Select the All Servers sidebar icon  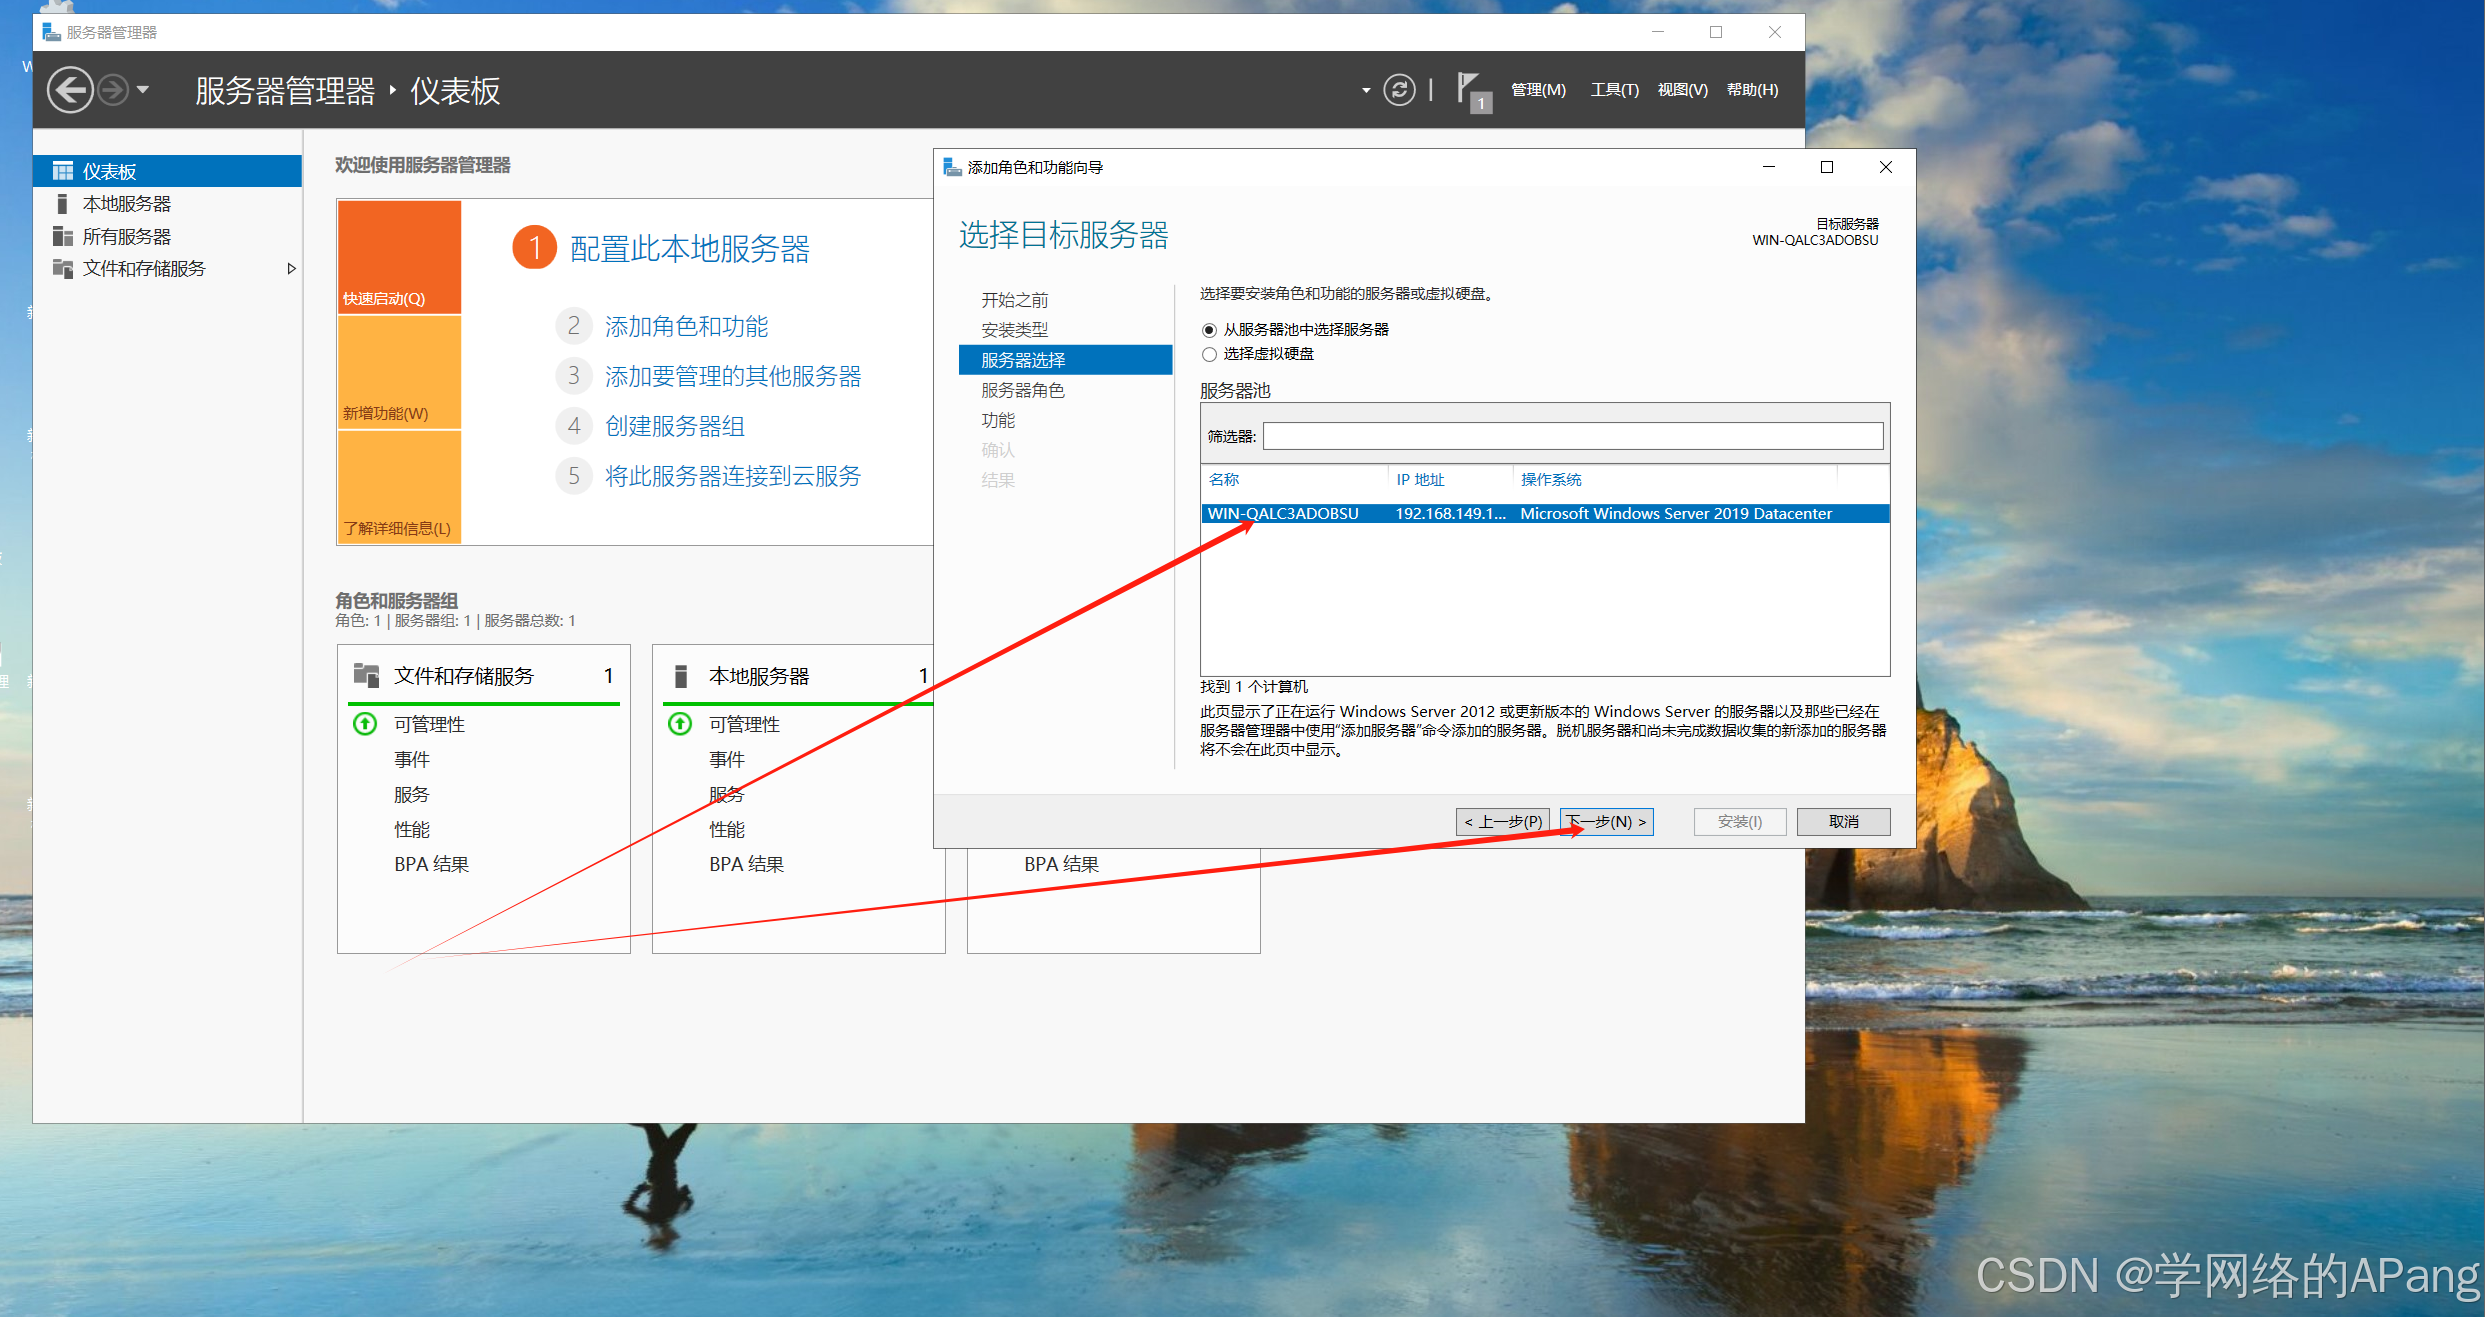tap(62, 237)
